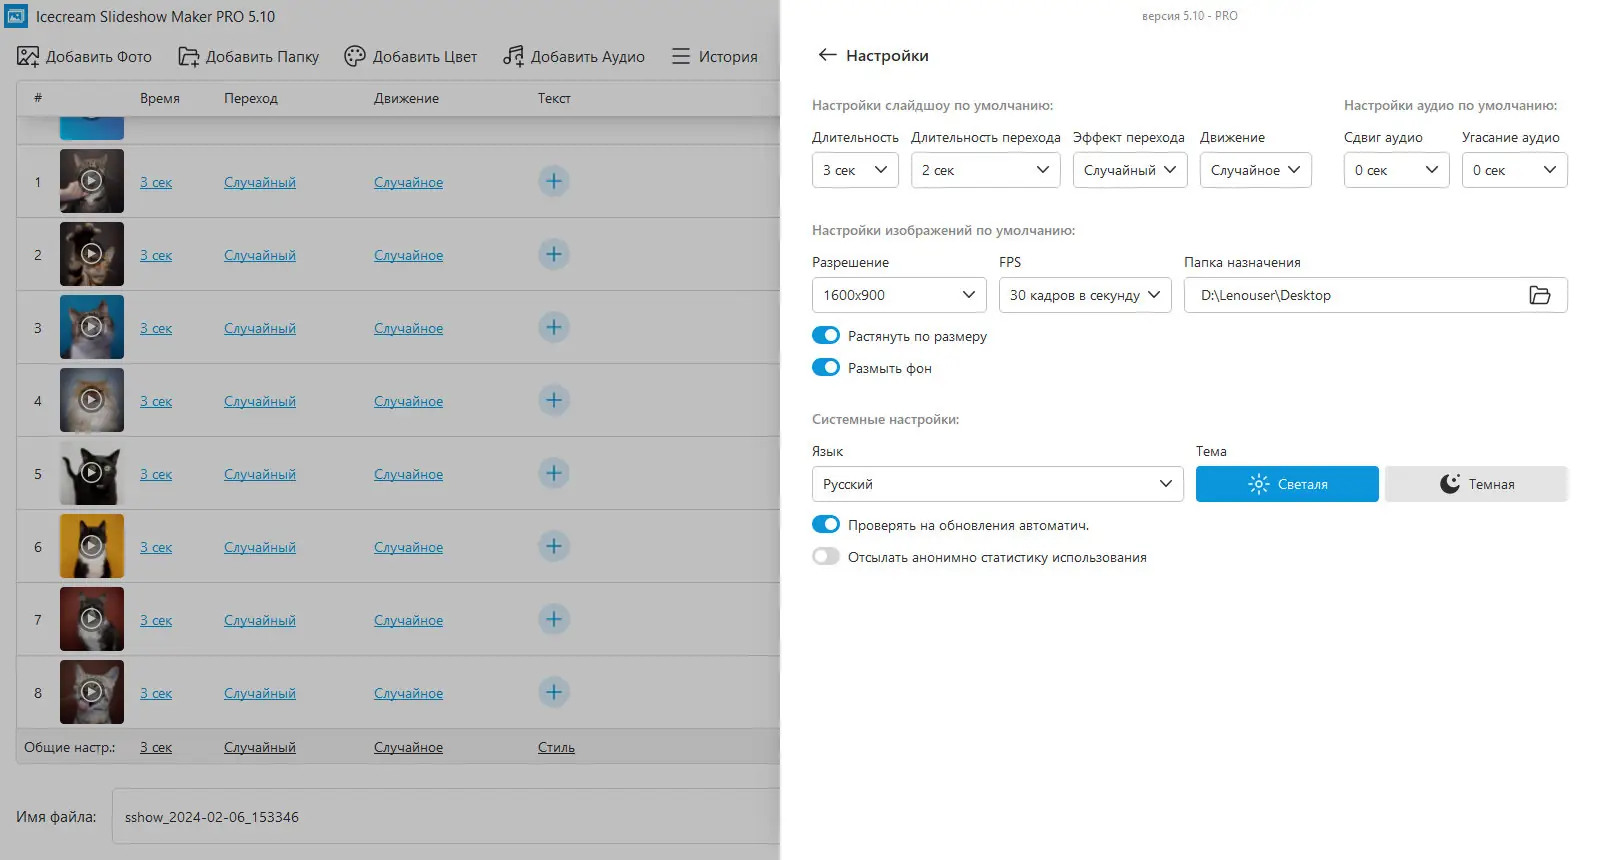Click the browse folder icon for destination
This screenshot has width=1600, height=860.
point(1539,295)
